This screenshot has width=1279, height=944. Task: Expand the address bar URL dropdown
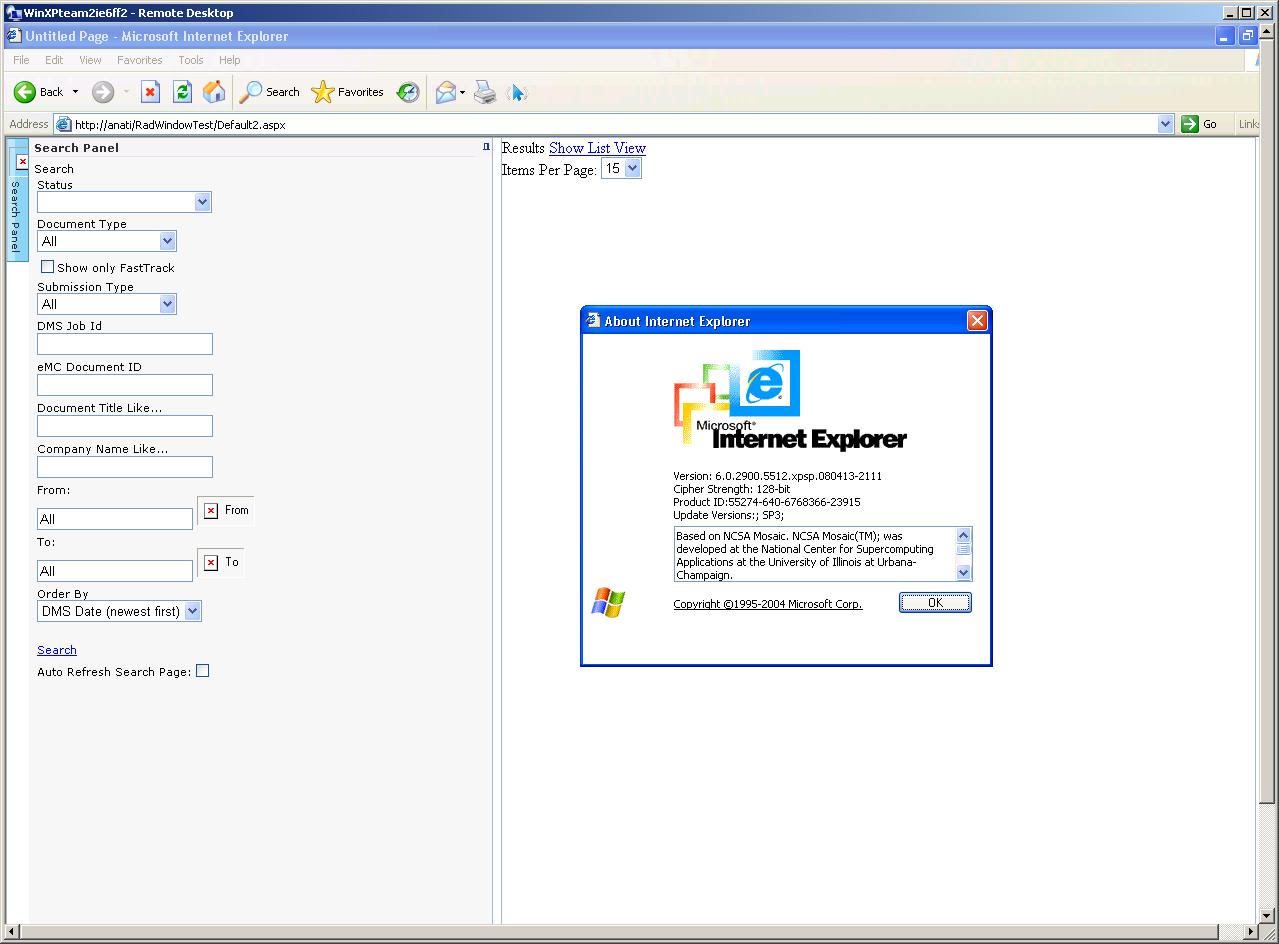pos(1165,124)
